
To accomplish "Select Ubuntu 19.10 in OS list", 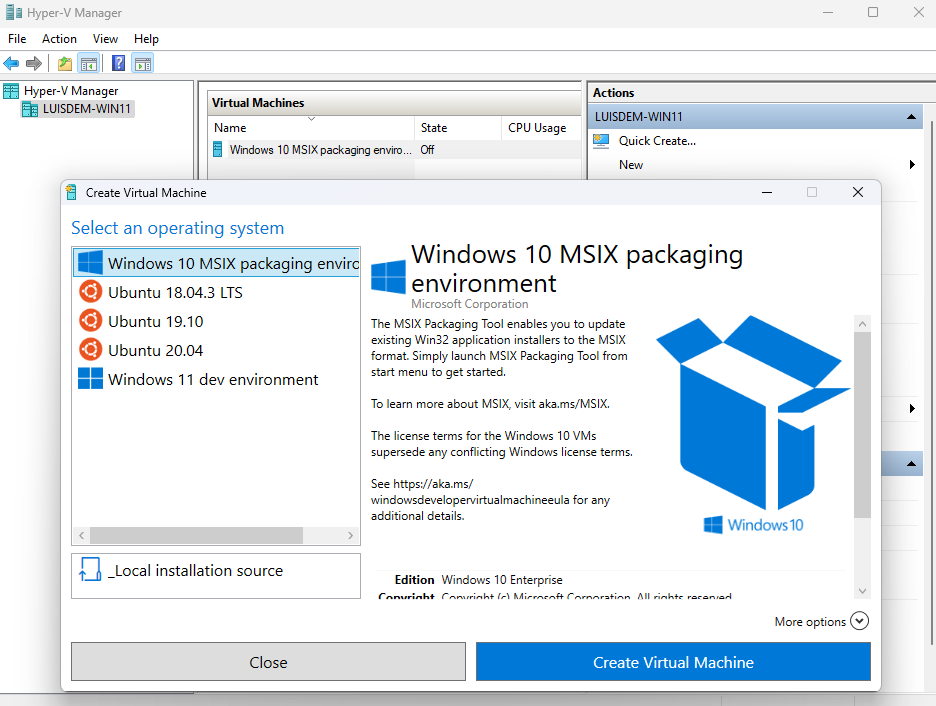I will [x=217, y=321].
